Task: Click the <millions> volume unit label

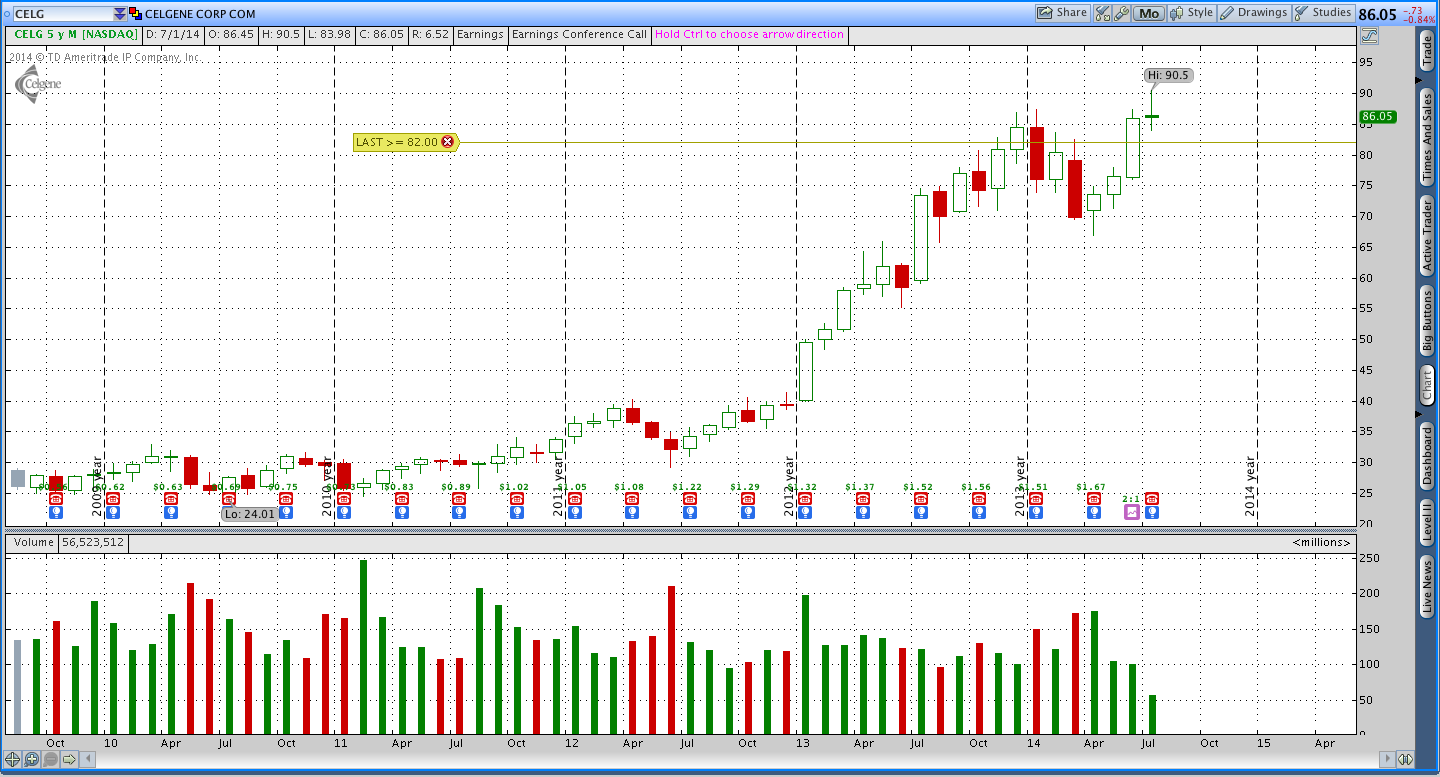Action: pos(1321,542)
